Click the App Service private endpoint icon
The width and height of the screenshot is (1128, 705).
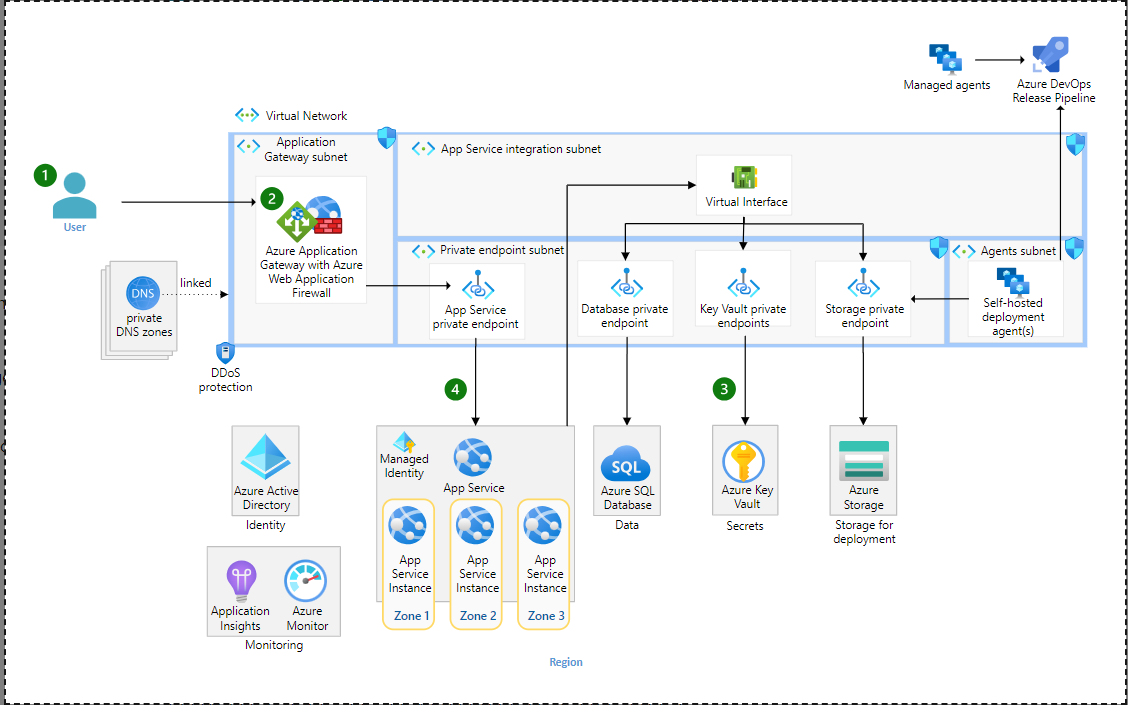[x=478, y=285]
